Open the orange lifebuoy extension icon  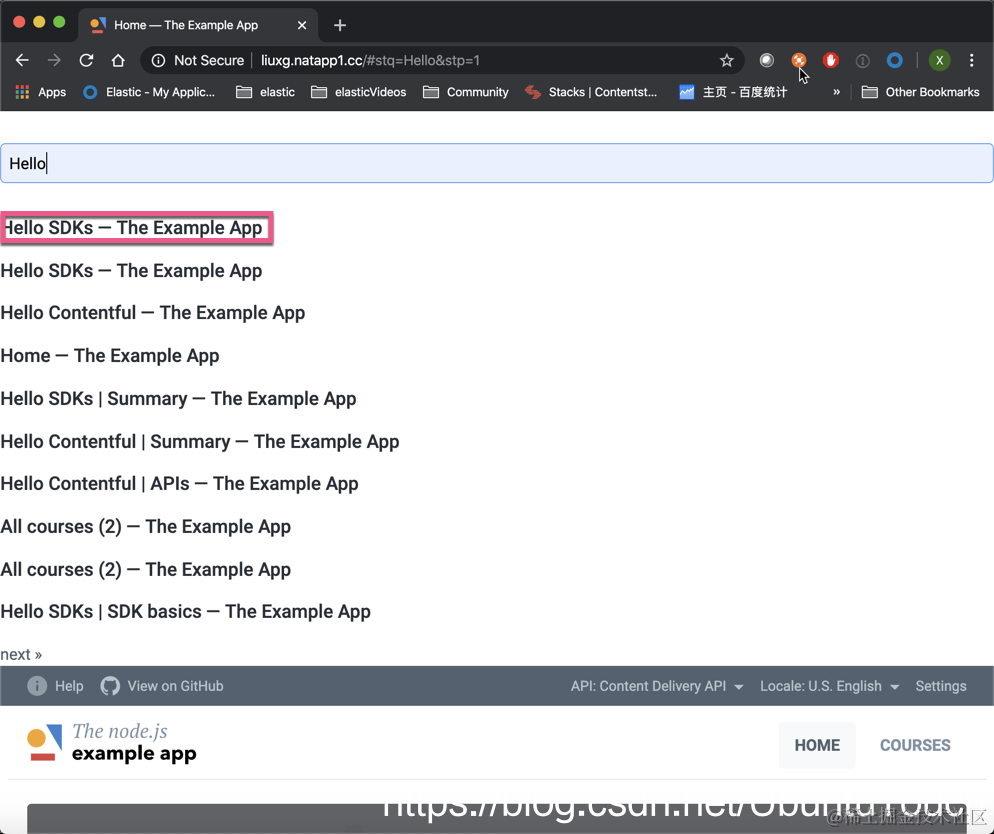[799, 60]
